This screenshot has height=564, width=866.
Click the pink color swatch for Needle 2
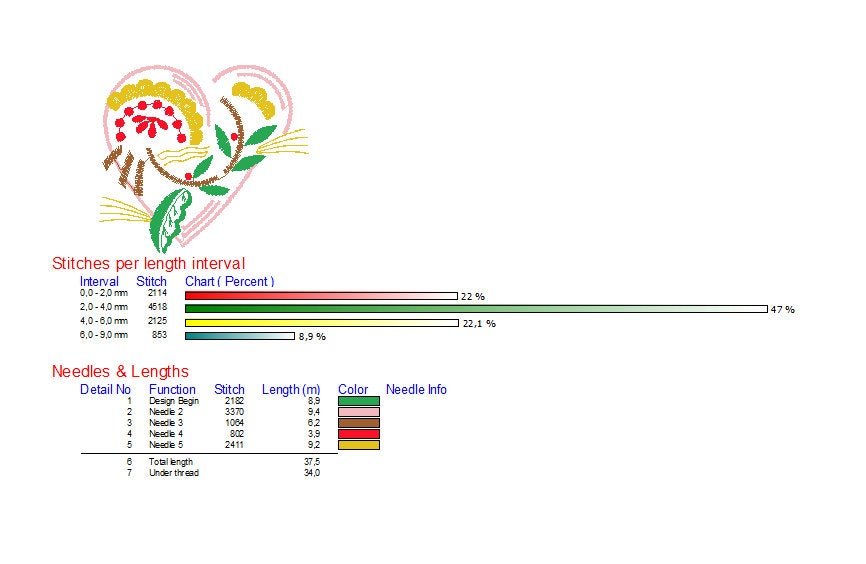point(359,412)
